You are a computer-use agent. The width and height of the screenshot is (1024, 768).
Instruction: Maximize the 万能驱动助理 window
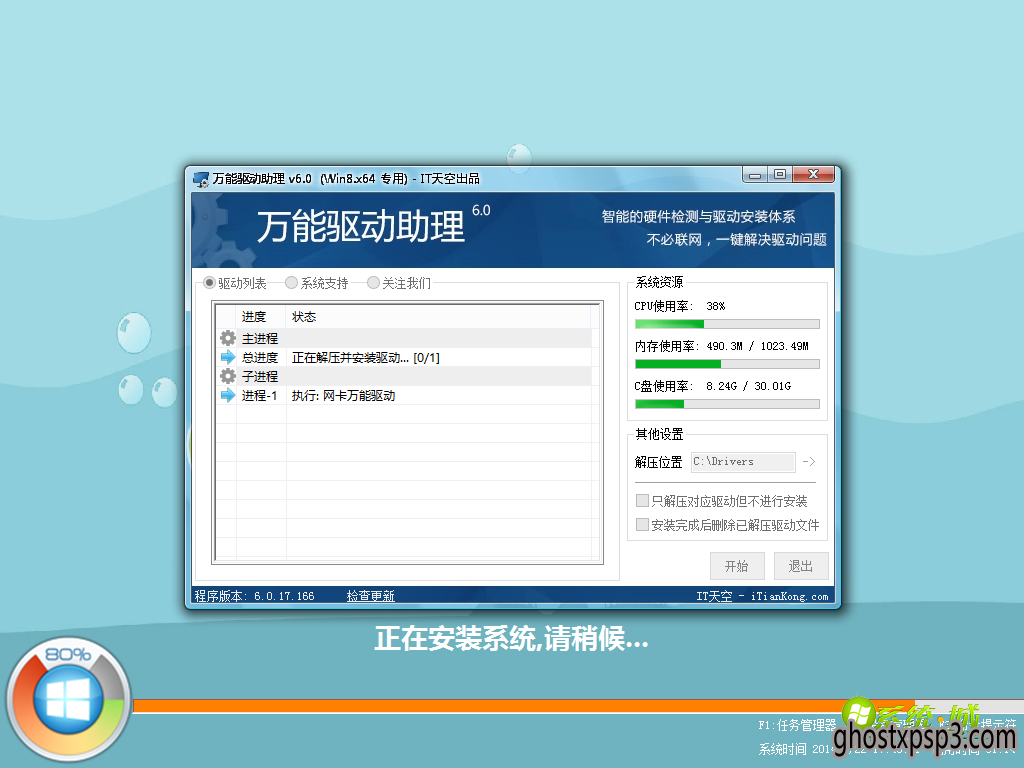(x=780, y=174)
